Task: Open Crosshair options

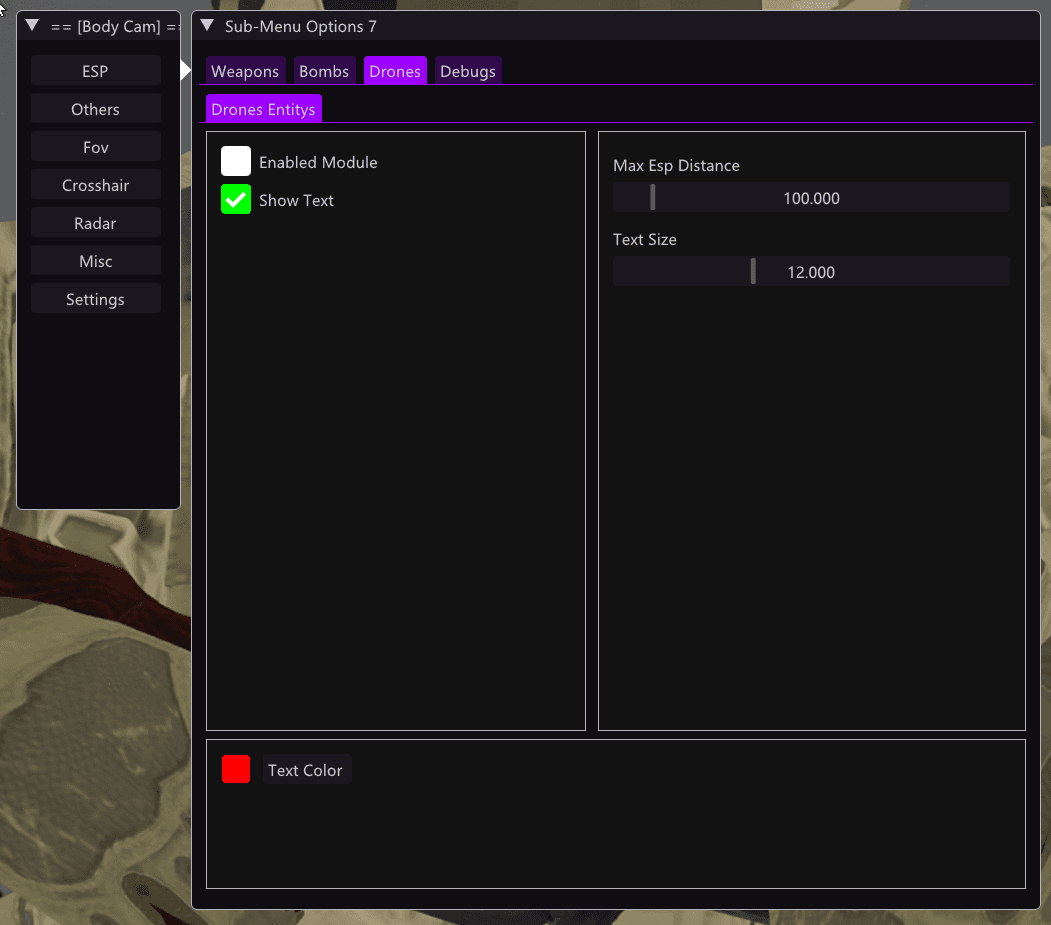Action: [x=95, y=185]
